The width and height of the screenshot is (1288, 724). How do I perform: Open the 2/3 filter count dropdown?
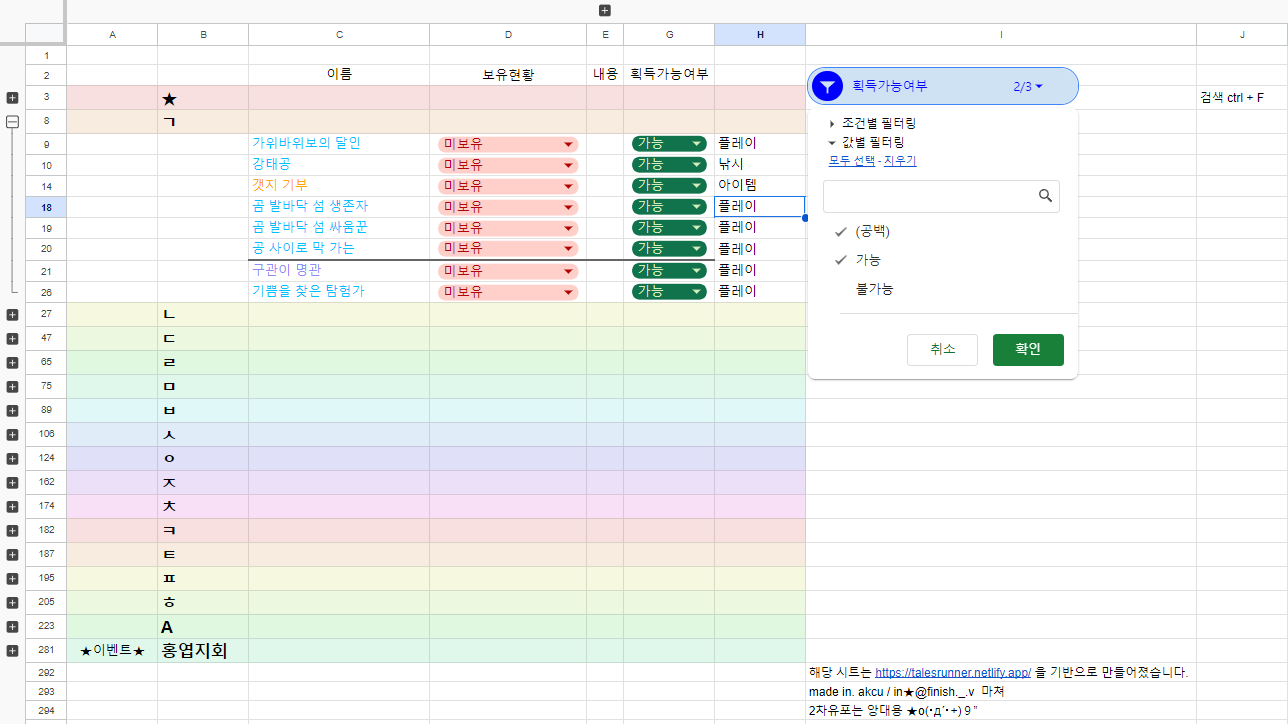pyautogui.click(x=1028, y=87)
